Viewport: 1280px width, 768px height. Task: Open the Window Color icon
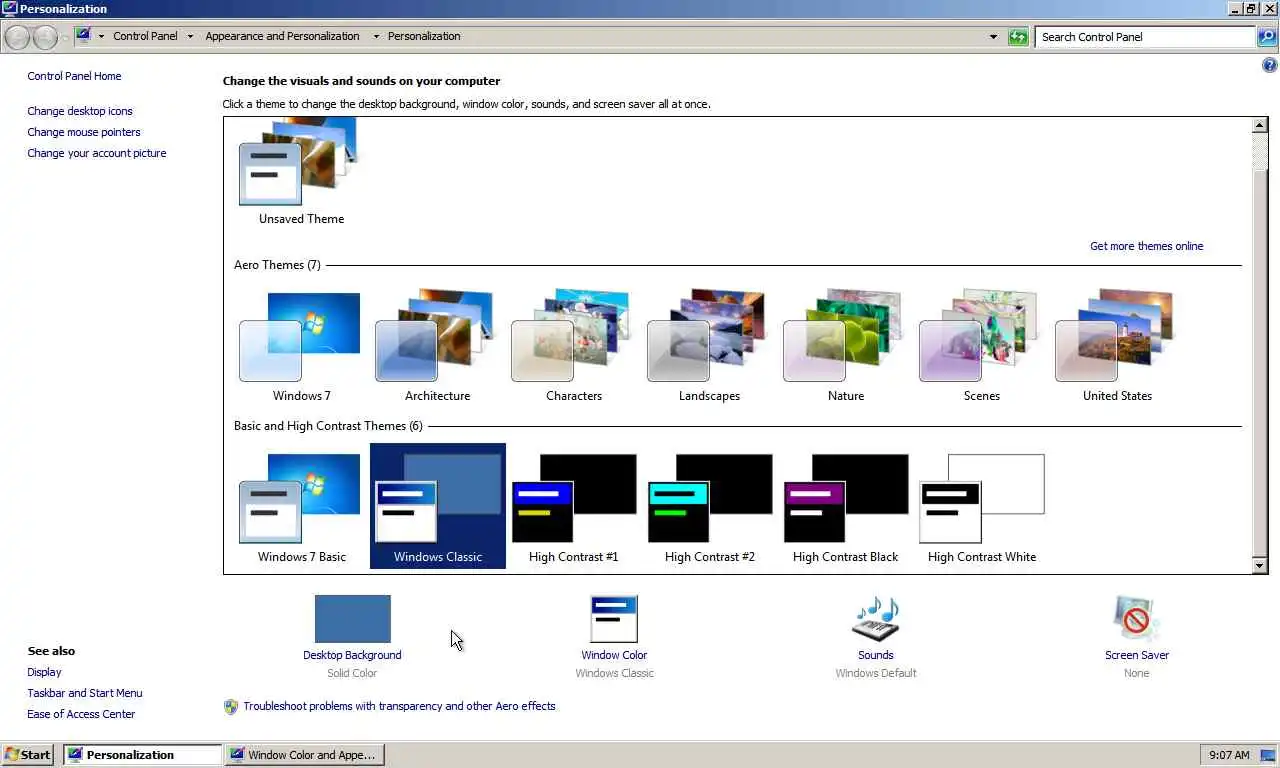pyautogui.click(x=614, y=619)
